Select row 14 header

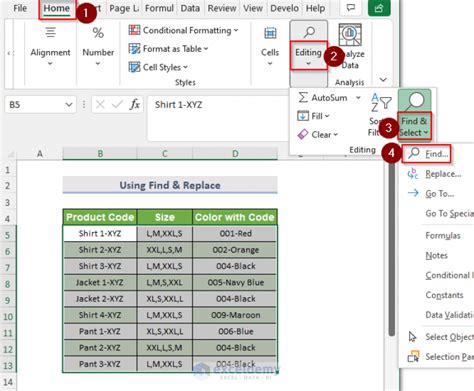[8, 382]
